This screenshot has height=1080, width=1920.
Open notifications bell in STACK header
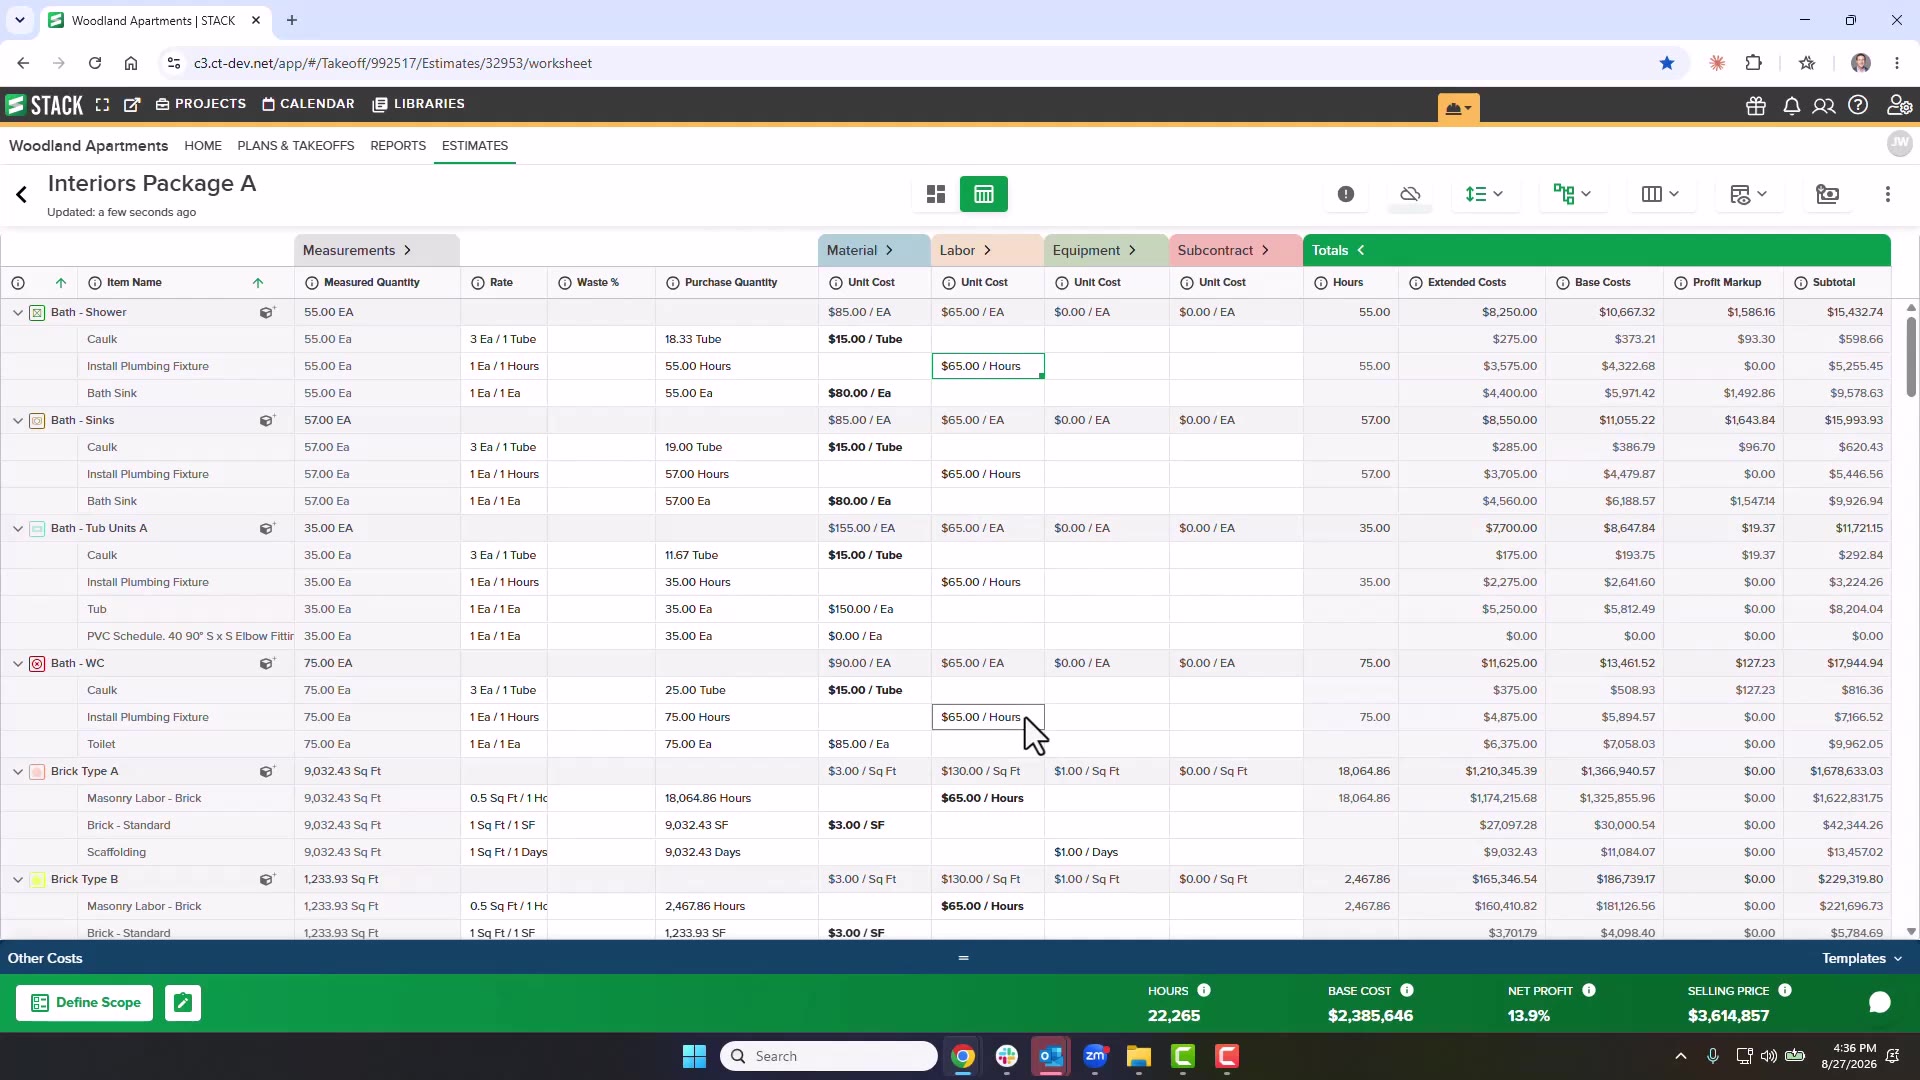click(x=1792, y=105)
